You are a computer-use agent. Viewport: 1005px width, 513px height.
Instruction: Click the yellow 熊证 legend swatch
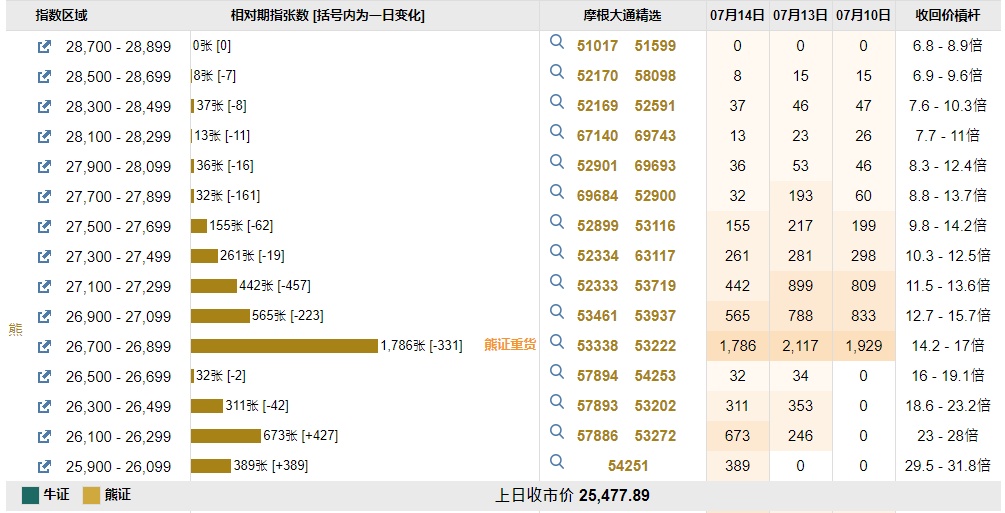92,496
